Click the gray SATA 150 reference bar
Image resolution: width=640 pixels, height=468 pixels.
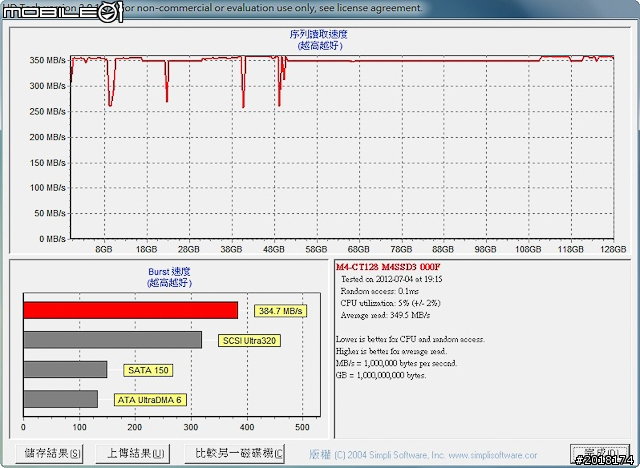[x=65, y=370]
